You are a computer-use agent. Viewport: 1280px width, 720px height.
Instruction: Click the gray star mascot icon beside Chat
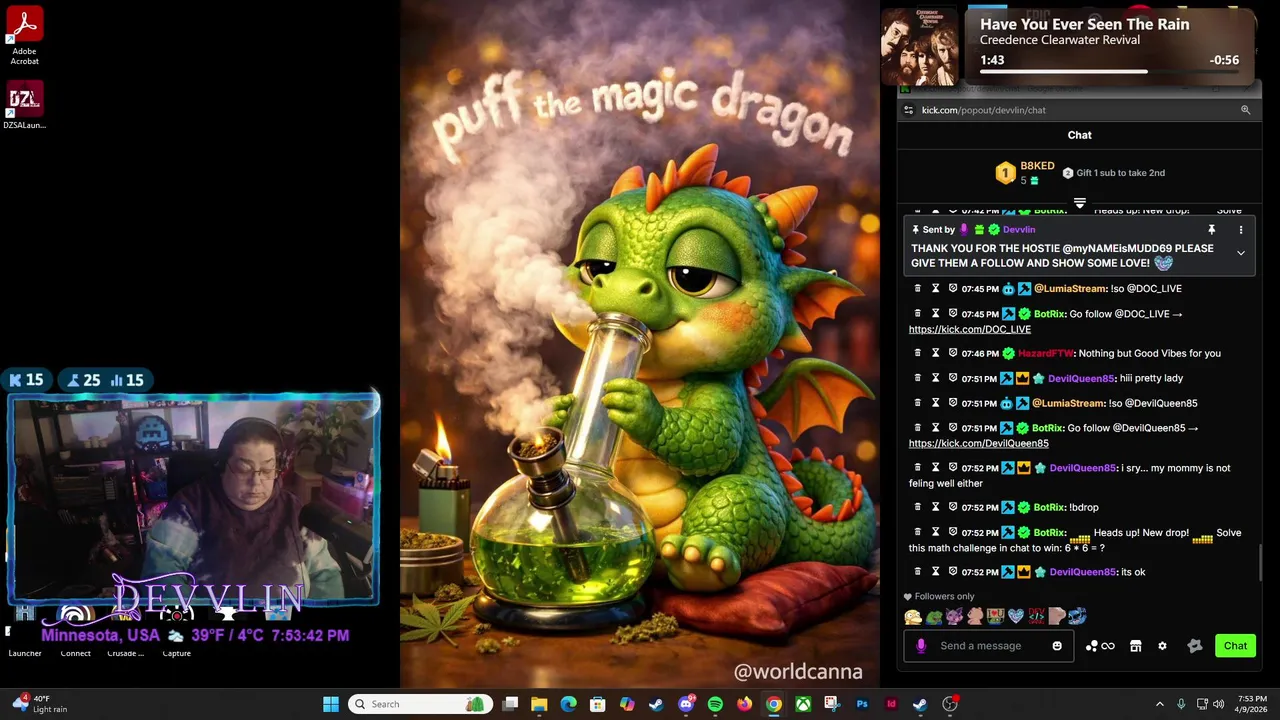pos(1194,646)
